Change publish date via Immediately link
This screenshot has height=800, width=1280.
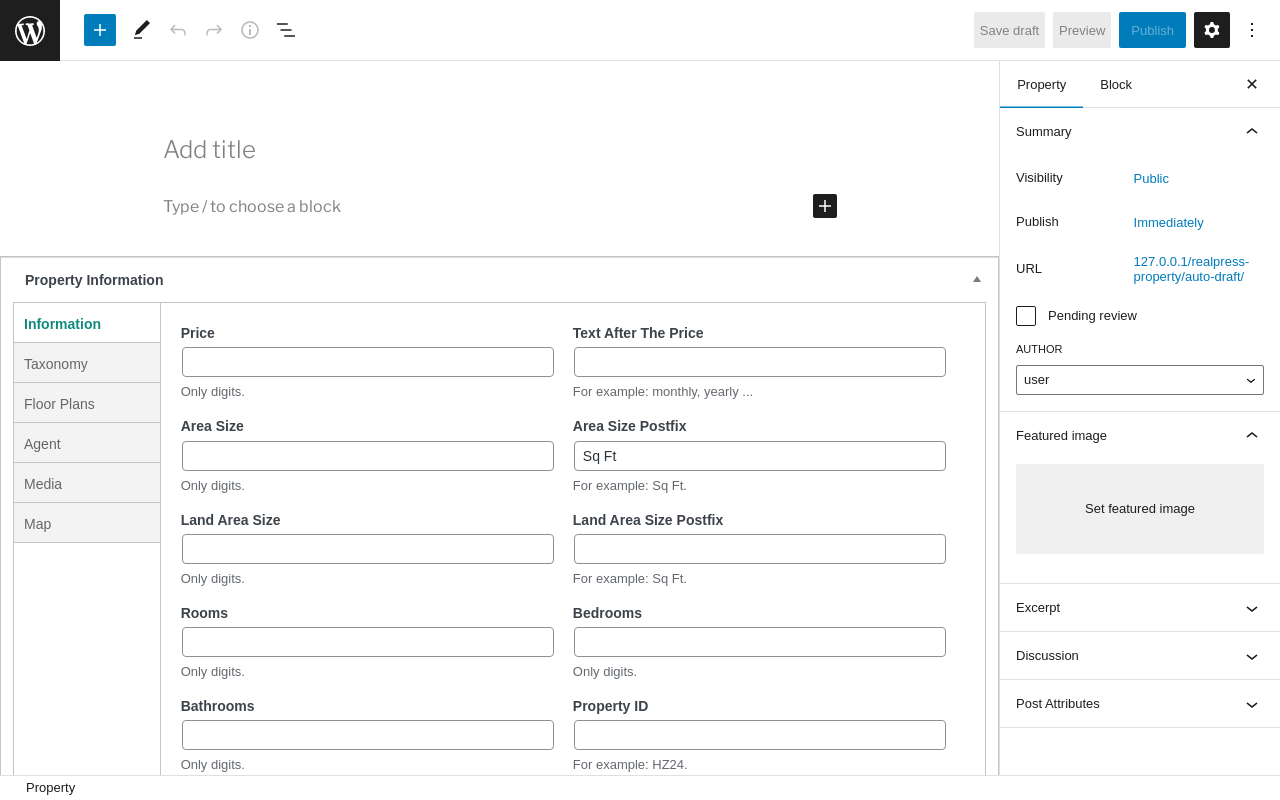1168,223
